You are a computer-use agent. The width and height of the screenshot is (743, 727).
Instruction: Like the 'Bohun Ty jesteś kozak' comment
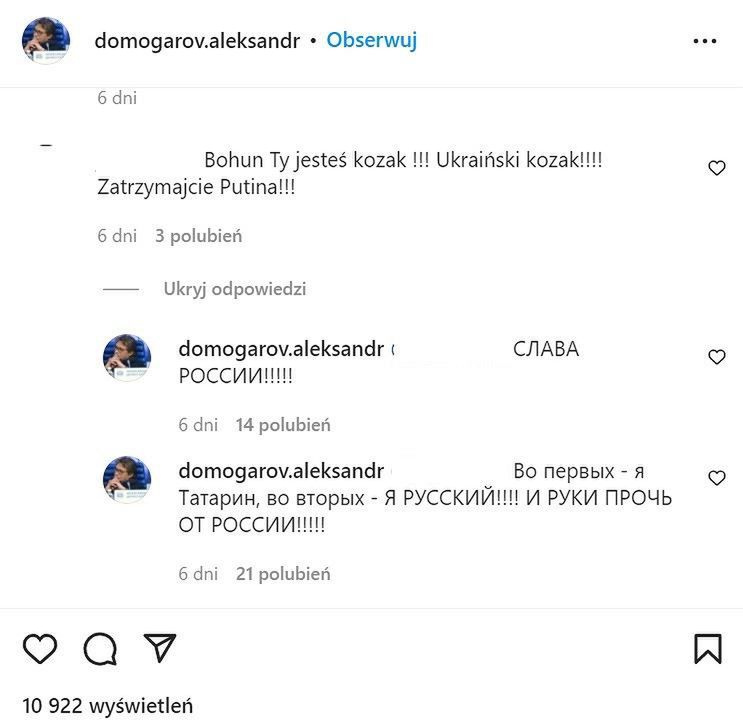(x=716, y=167)
